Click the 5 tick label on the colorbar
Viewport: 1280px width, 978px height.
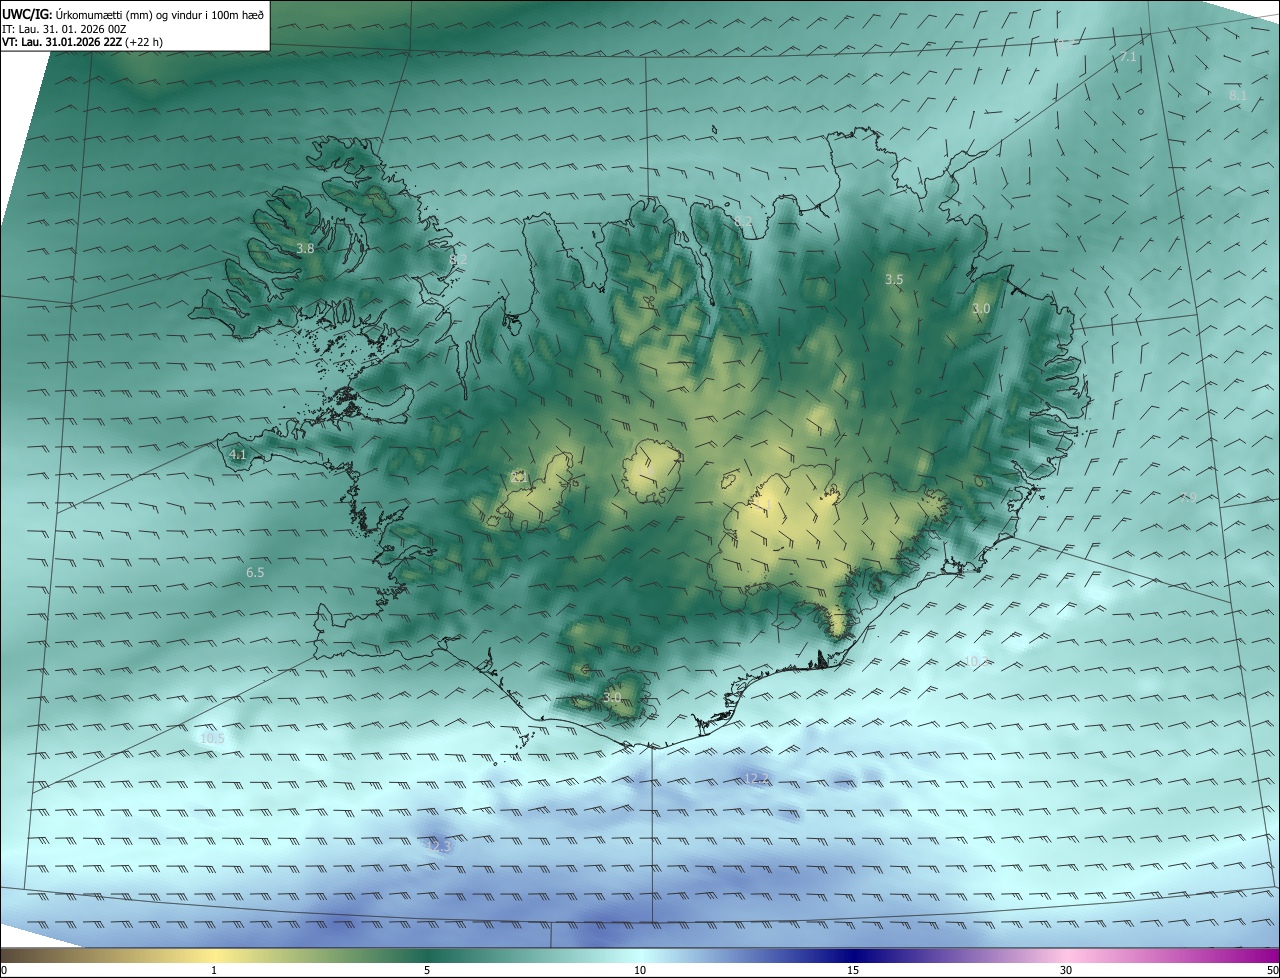pyautogui.click(x=427, y=970)
